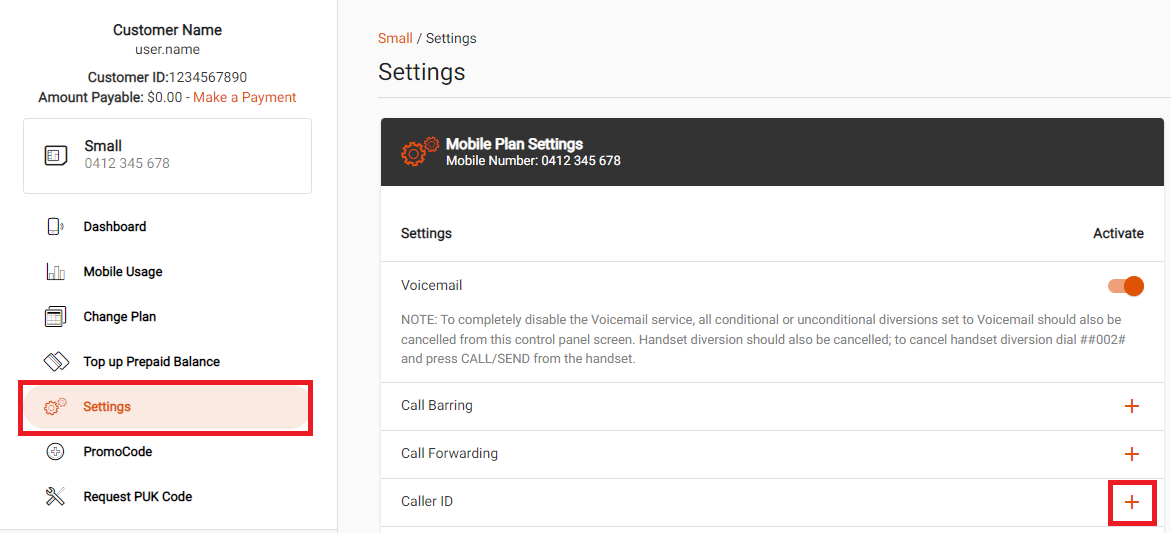The height and width of the screenshot is (533, 1171).
Task: Expand the Call Barring section
Action: tap(1131, 406)
